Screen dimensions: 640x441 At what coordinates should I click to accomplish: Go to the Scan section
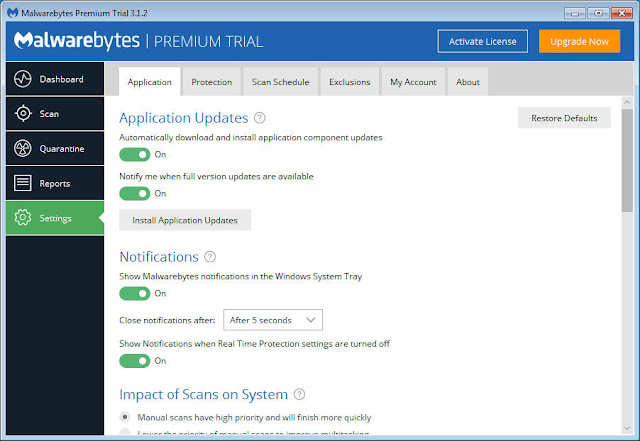(x=55, y=114)
